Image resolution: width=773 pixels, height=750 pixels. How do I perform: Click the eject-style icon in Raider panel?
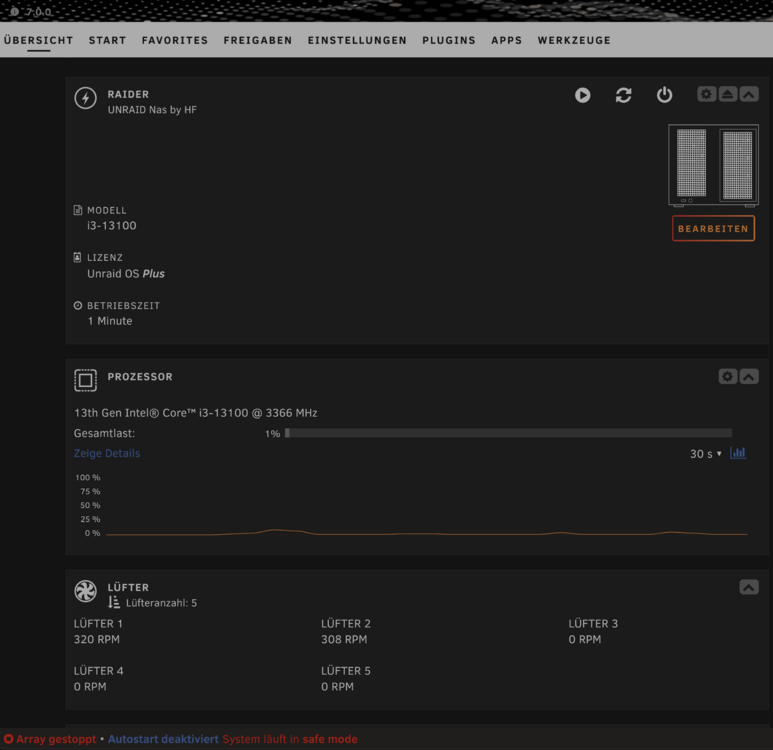(x=728, y=94)
